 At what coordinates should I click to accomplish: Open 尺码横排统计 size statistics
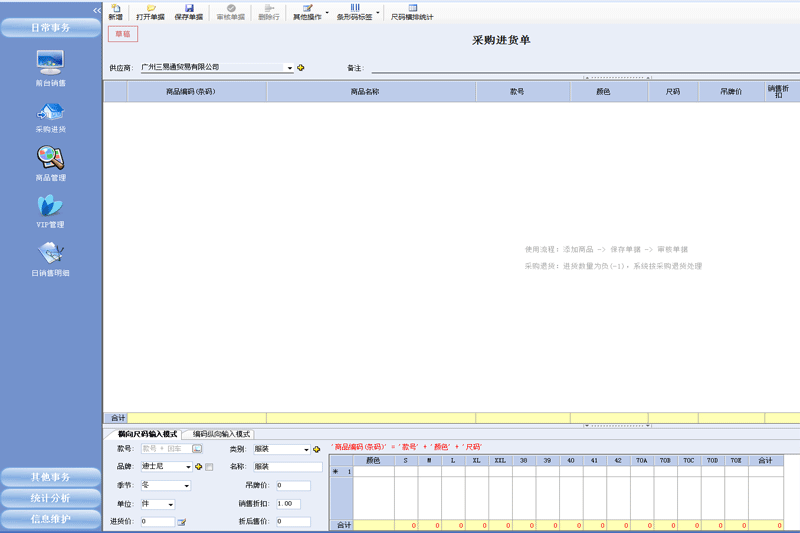411,12
